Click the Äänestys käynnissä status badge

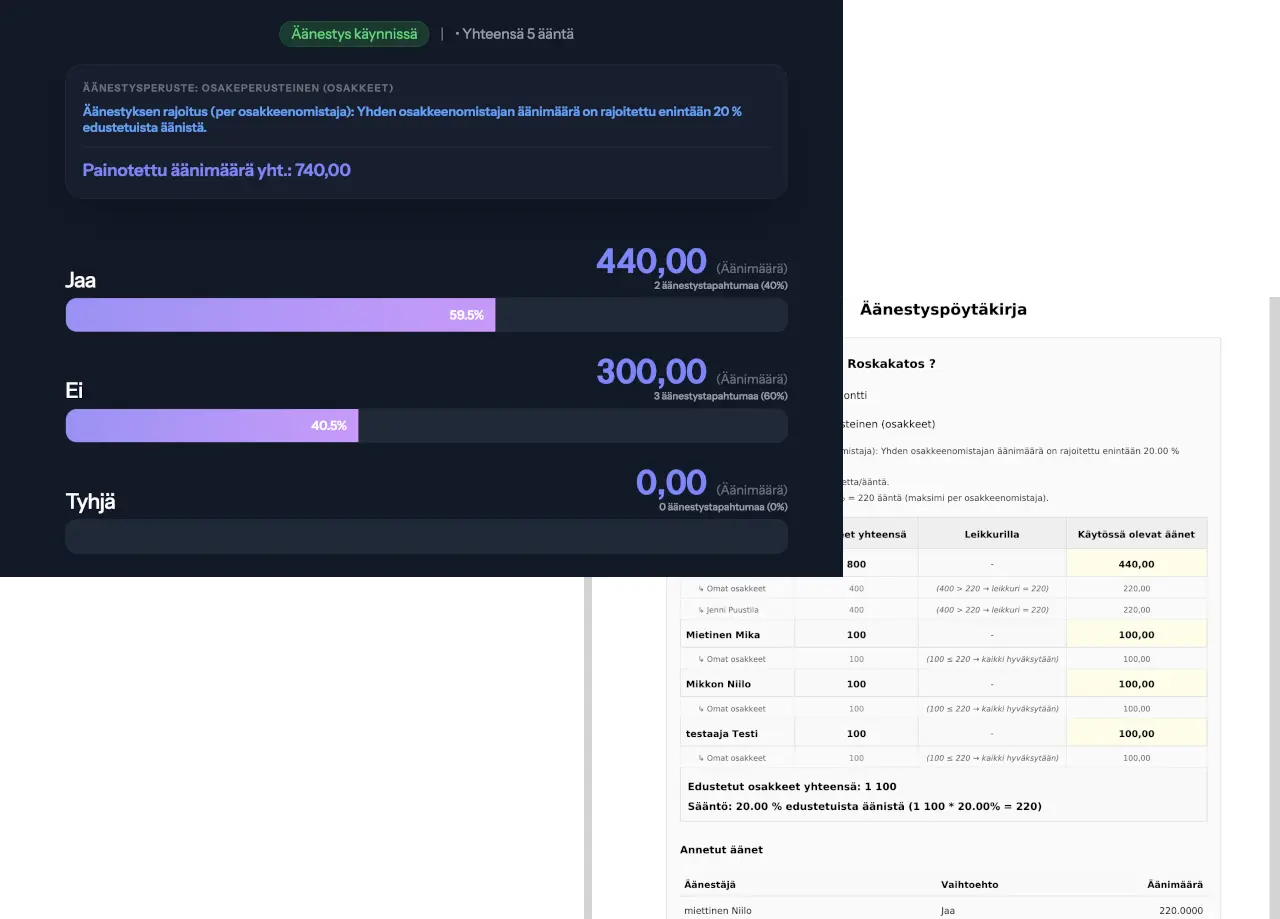point(354,34)
